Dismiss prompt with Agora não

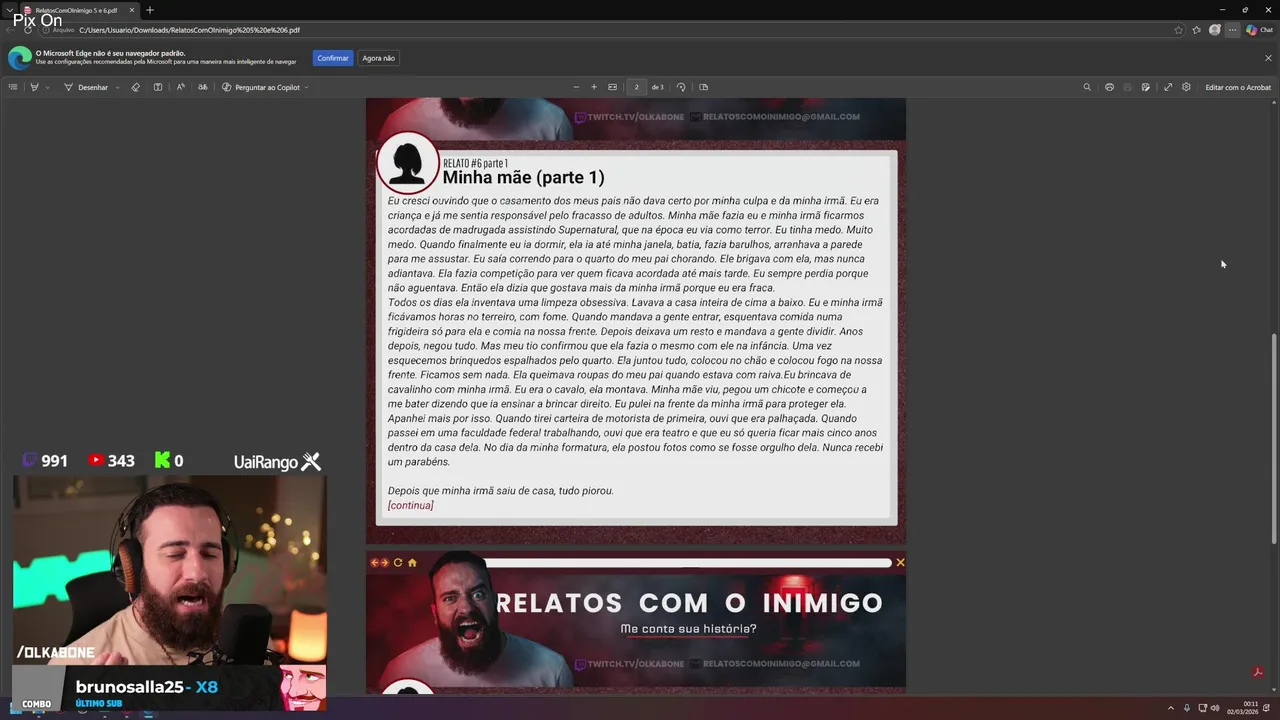378,58
